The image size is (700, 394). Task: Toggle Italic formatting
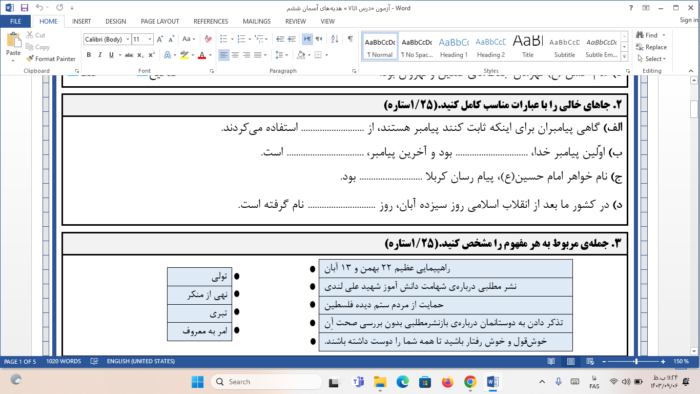point(100,55)
